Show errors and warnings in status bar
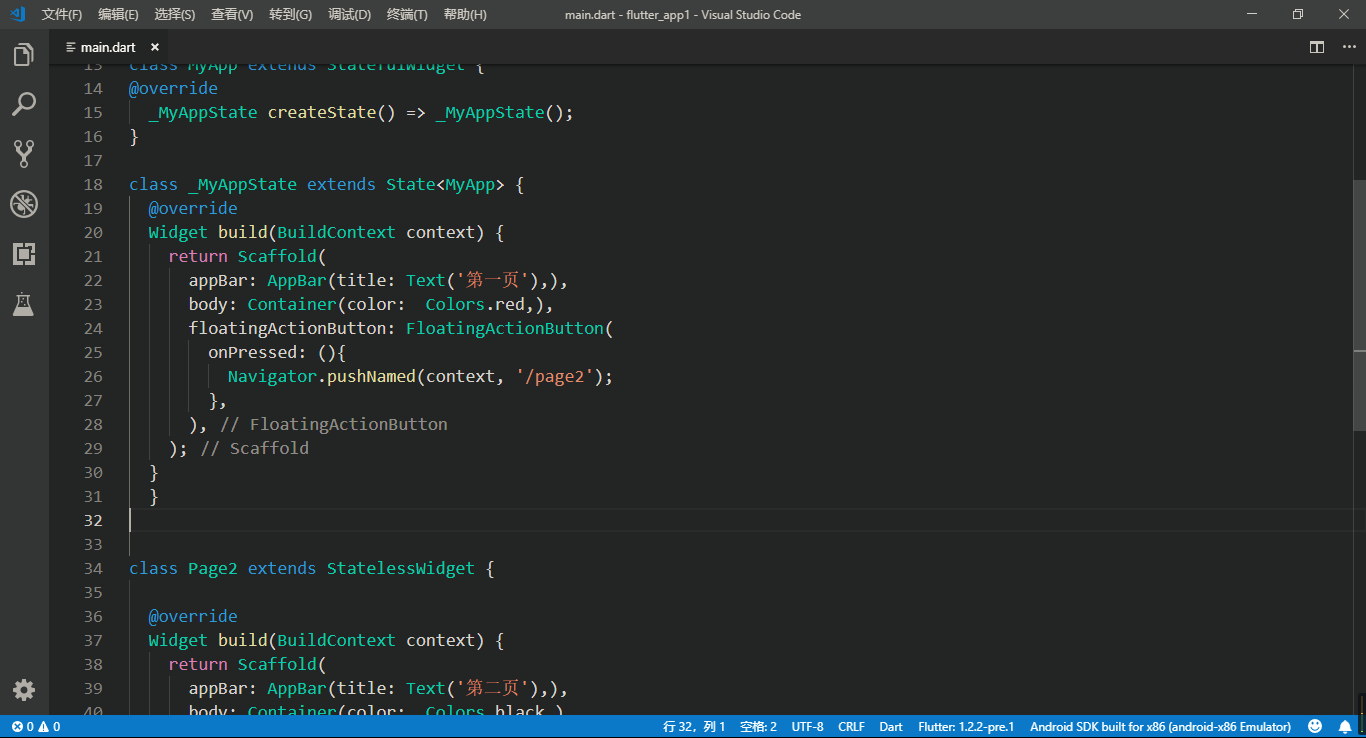 (x=36, y=727)
